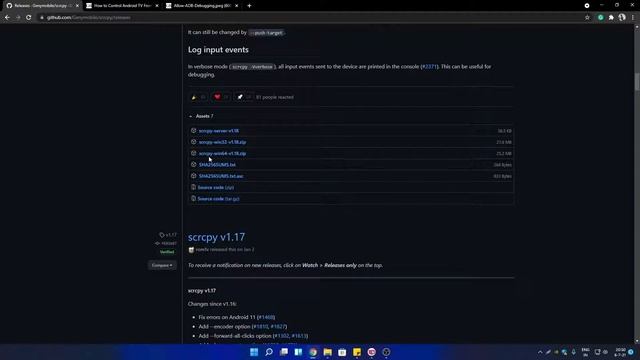Bookmark this page with the star icon
This screenshot has width=640, height=360.
587,18
